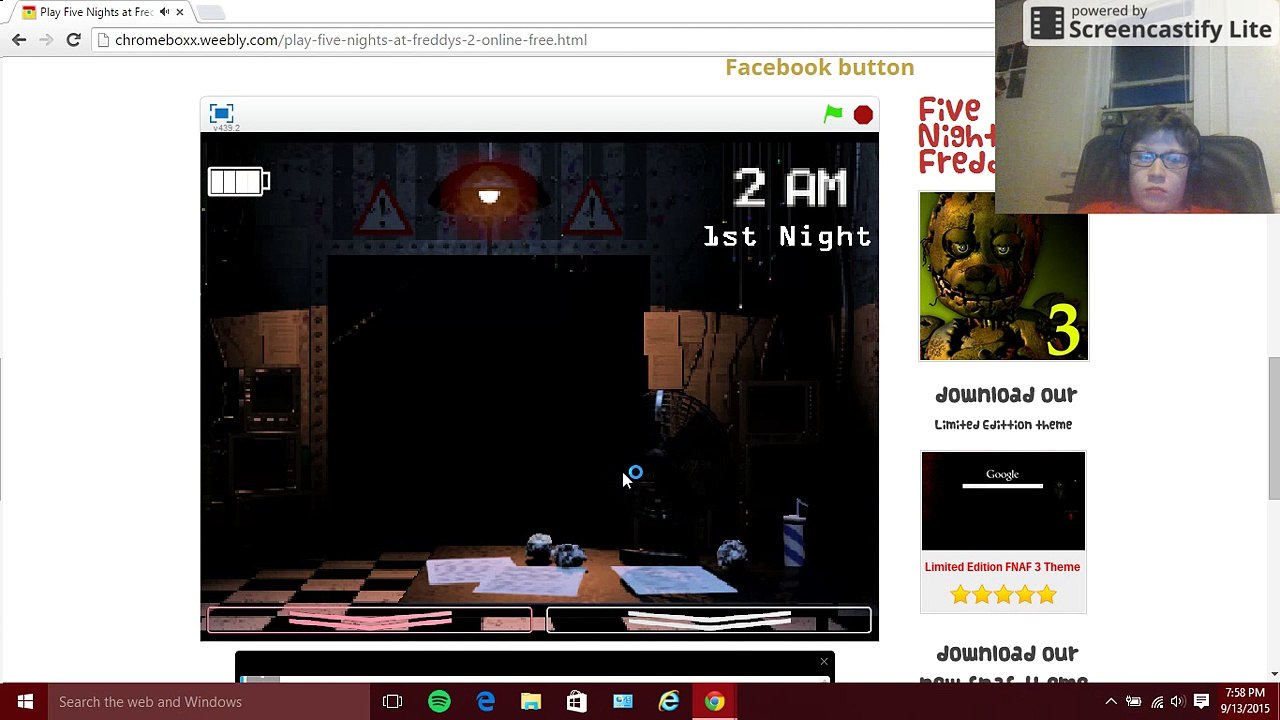Open File Explorer from the taskbar
Screen dimensions: 1280x720
[531, 701]
